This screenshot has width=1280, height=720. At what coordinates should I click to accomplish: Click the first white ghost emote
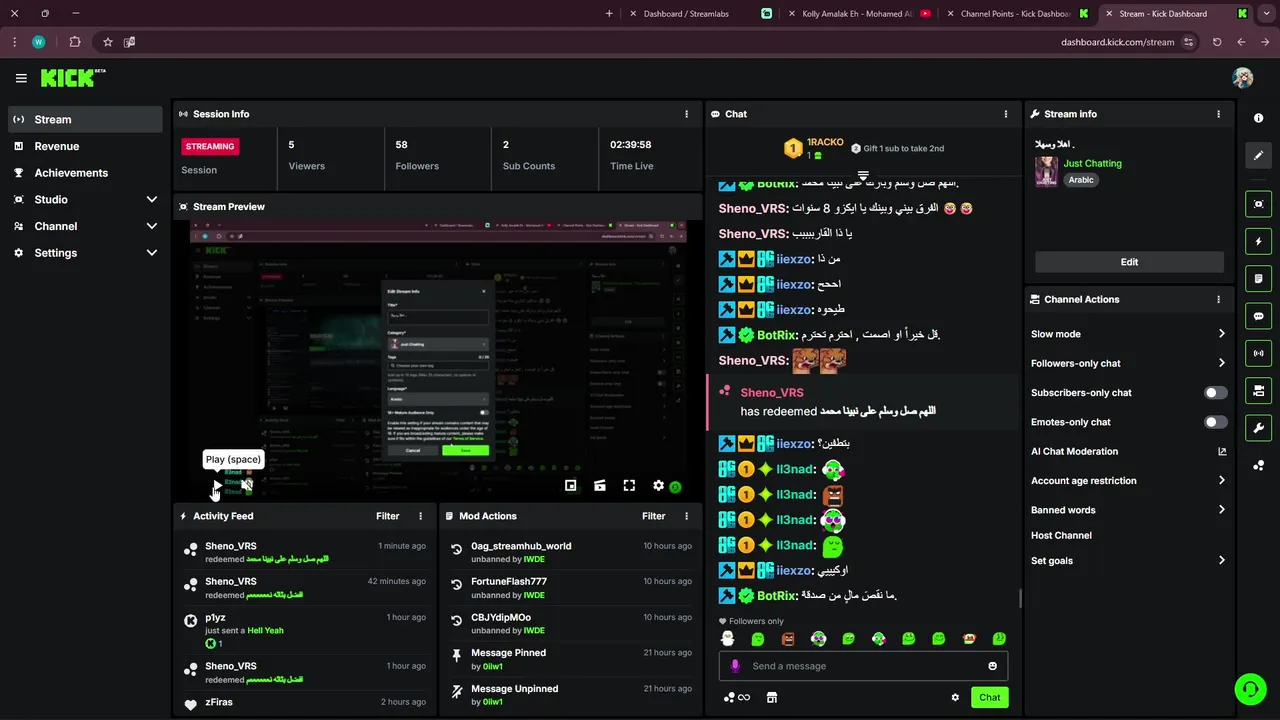(x=727, y=639)
